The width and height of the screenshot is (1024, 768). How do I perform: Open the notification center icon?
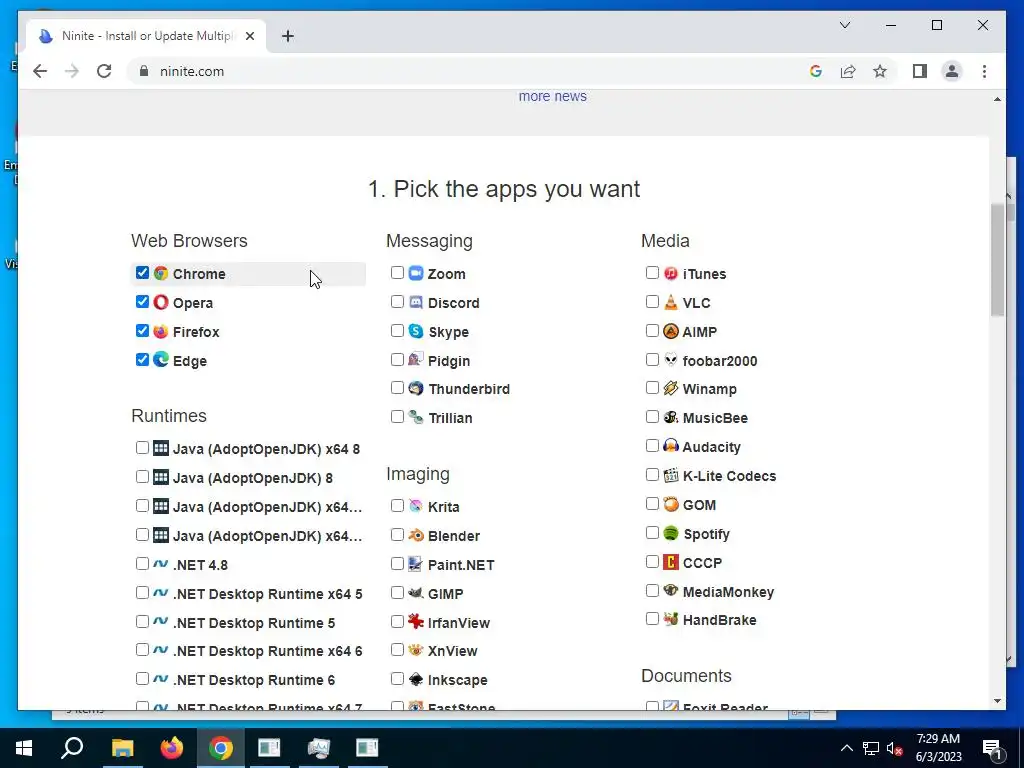[x=993, y=748]
